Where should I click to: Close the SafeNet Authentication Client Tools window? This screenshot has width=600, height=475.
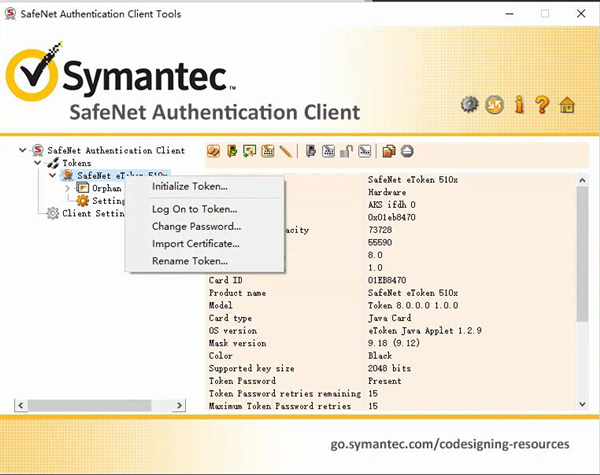click(581, 13)
